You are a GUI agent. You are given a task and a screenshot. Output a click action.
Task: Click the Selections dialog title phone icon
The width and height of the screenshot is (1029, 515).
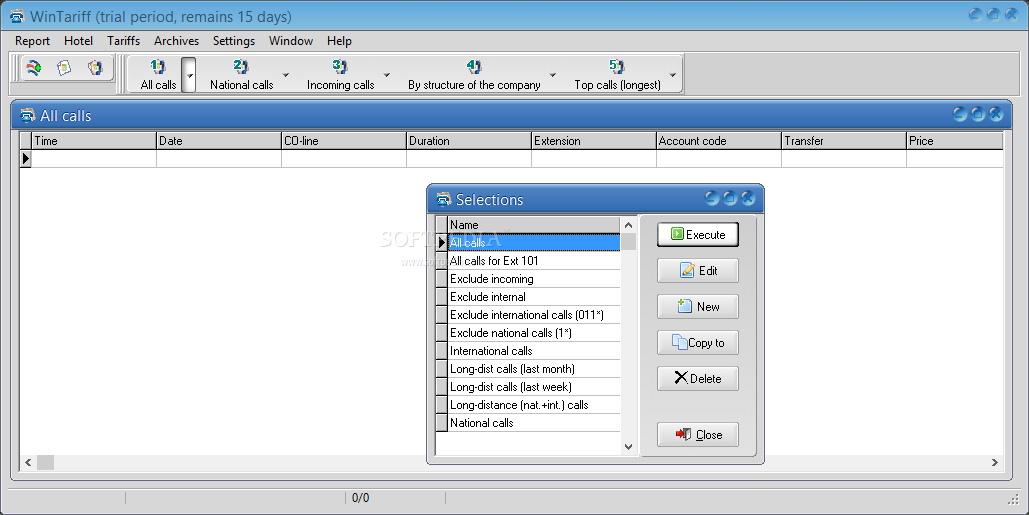coord(444,199)
